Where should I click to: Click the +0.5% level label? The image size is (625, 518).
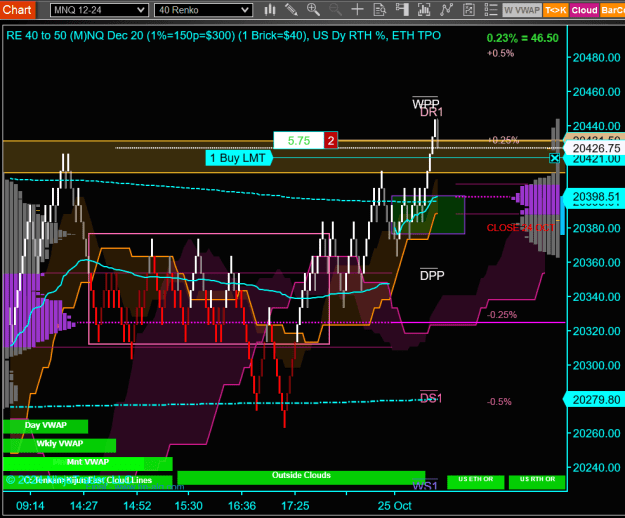tap(501, 53)
